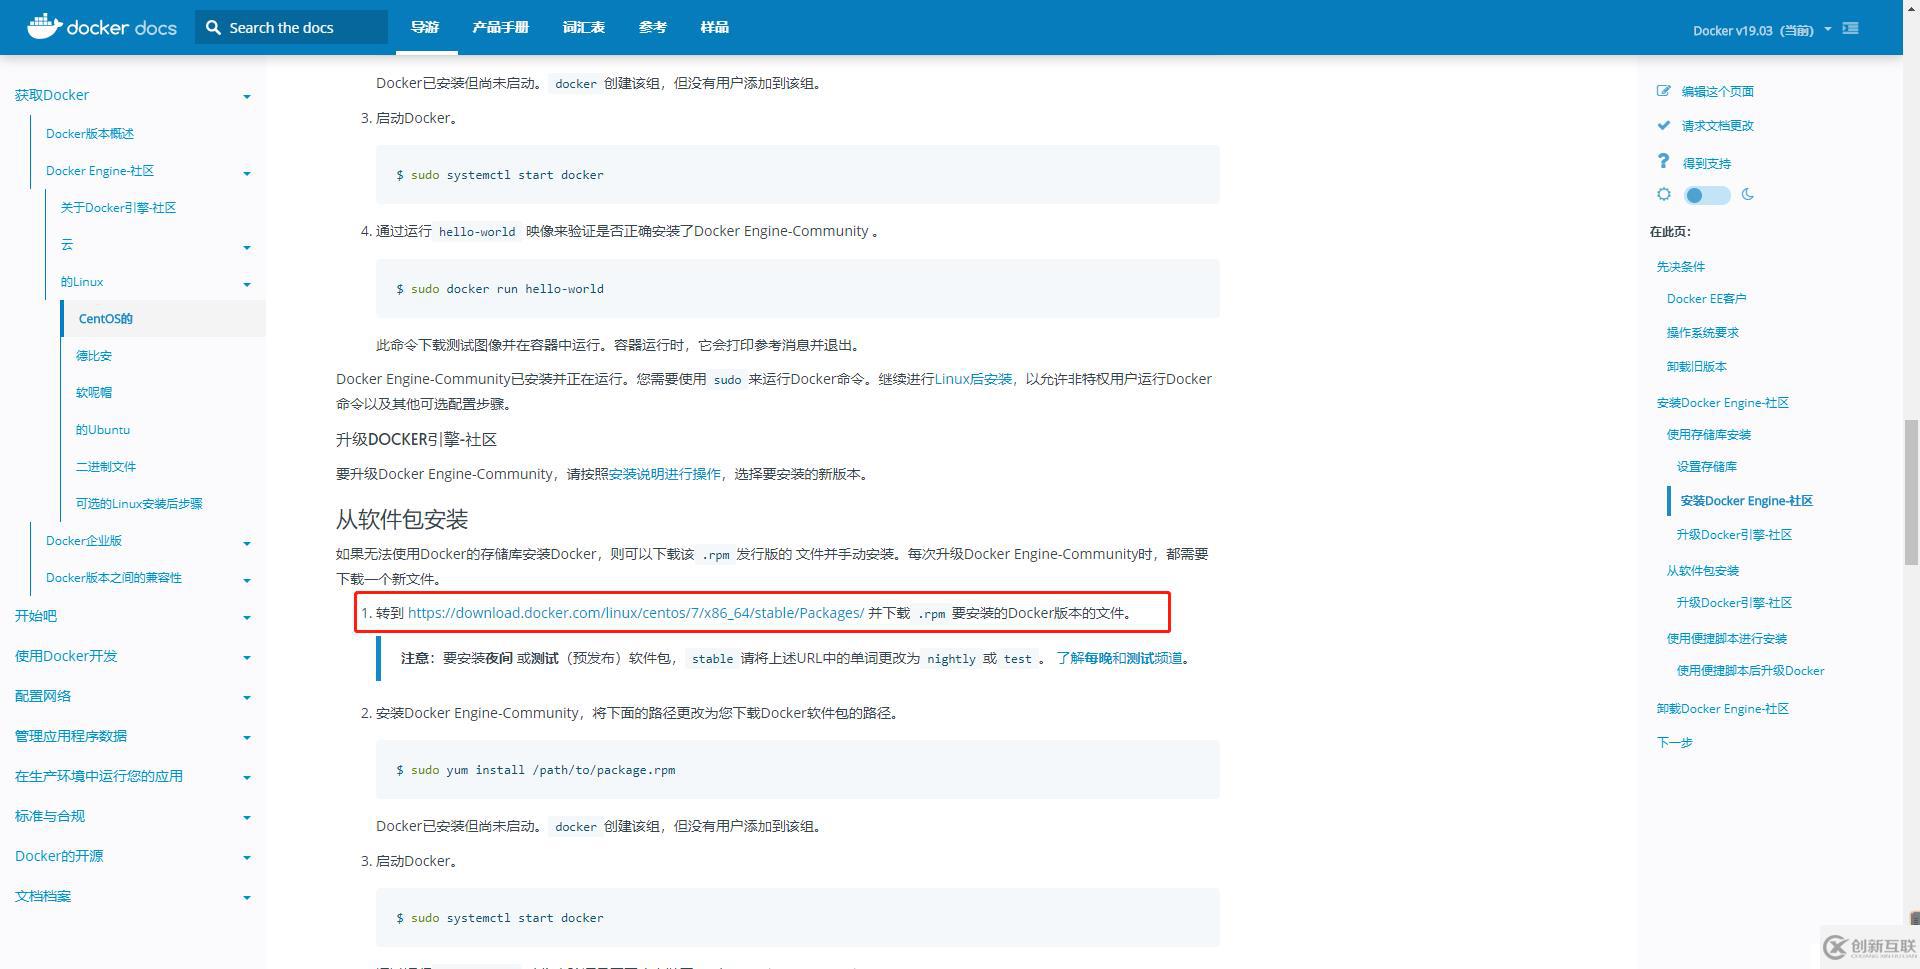Expand the 配置网络 sidebar section
The height and width of the screenshot is (969, 1920).
(247, 697)
